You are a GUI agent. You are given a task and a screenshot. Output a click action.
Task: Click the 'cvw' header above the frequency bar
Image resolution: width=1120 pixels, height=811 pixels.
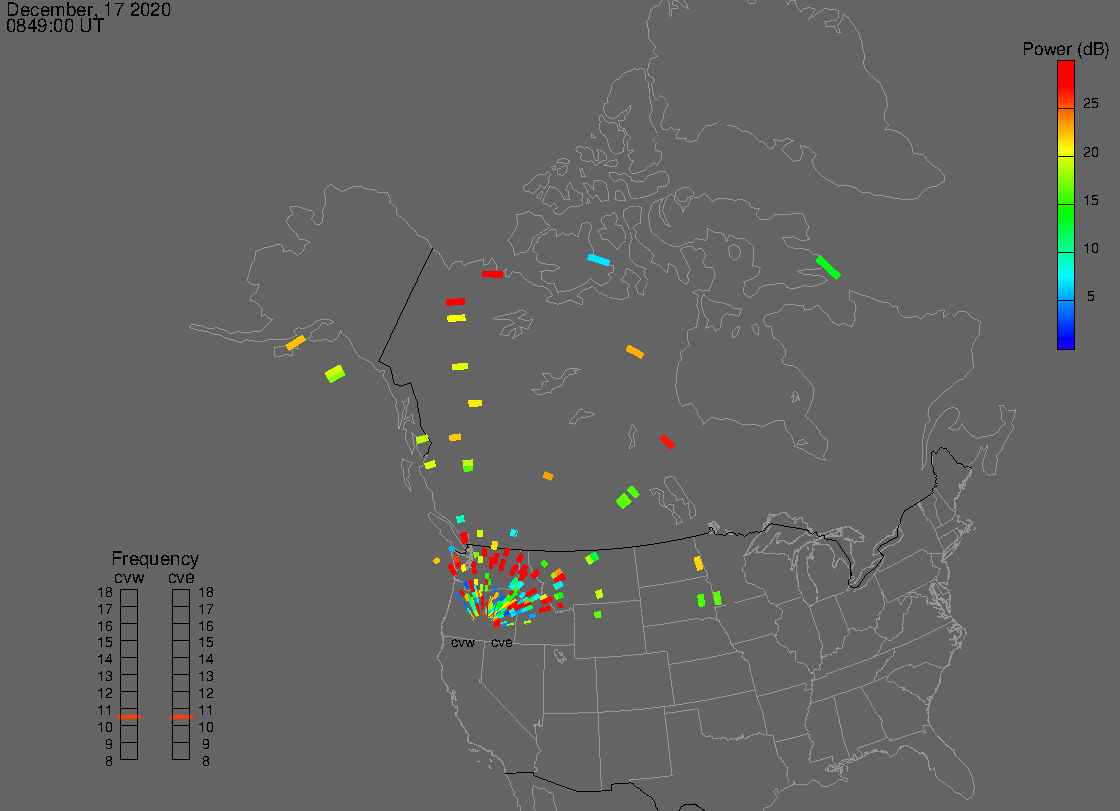pyautogui.click(x=129, y=577)
